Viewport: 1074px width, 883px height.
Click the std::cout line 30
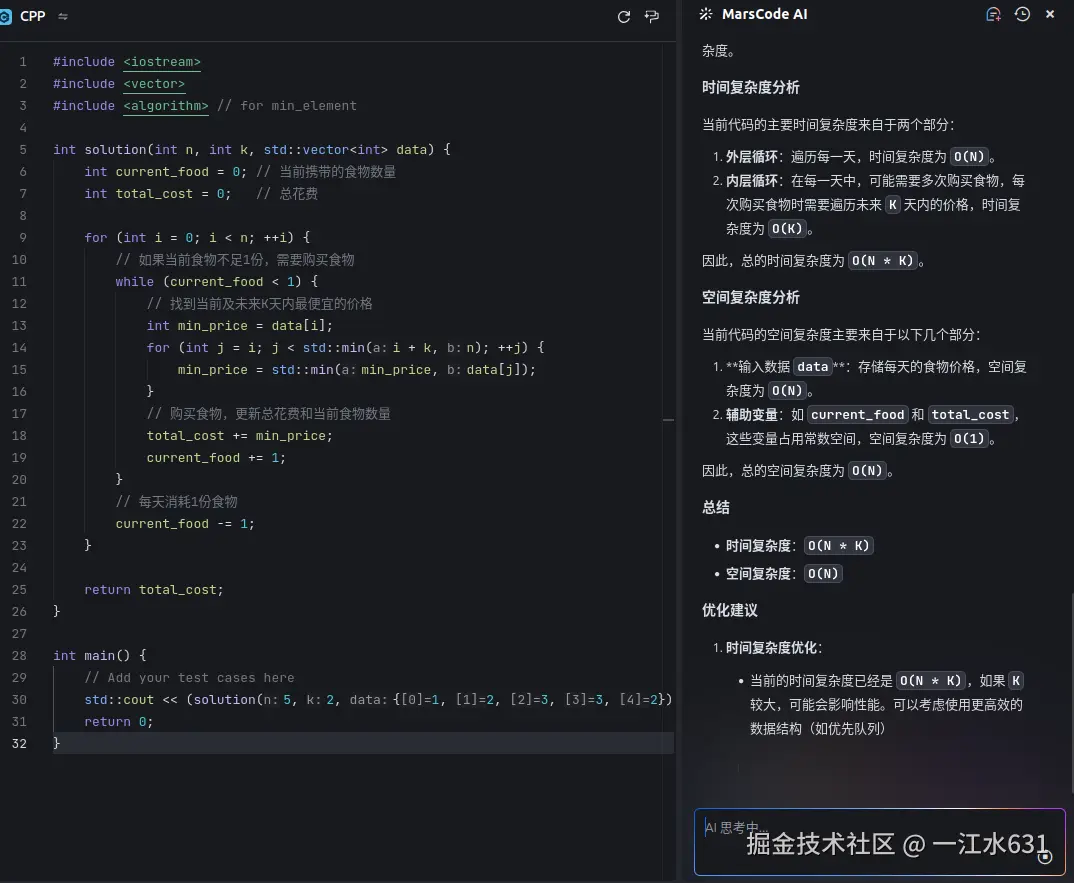pyautogui.click(x=378, y=699)
